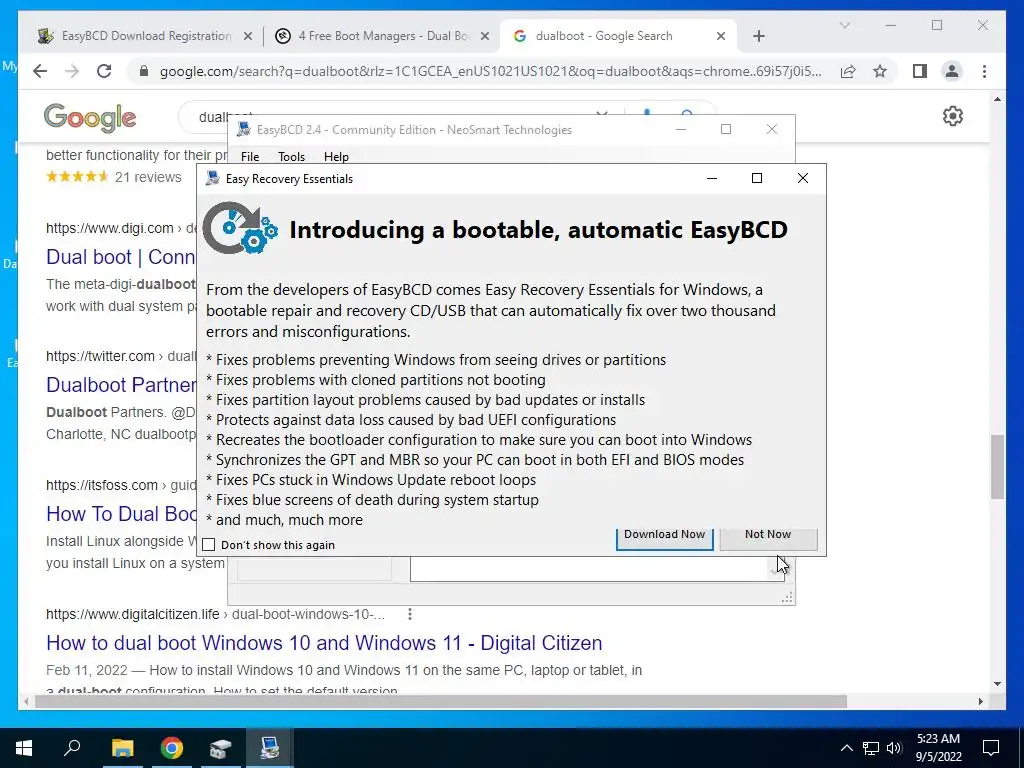Open the Help menu in EasyBCD
Screen dimensions: 1024x768
(x=336, y=157)
